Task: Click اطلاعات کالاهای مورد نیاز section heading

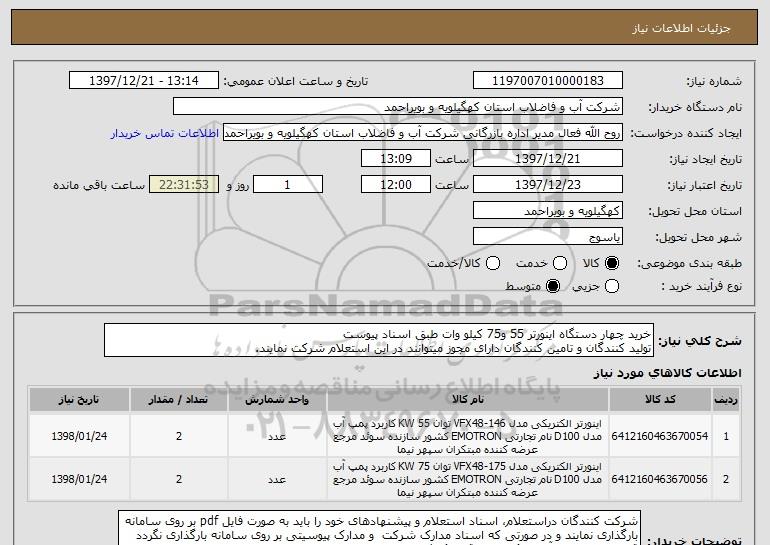Action: (x=667, y=373)
